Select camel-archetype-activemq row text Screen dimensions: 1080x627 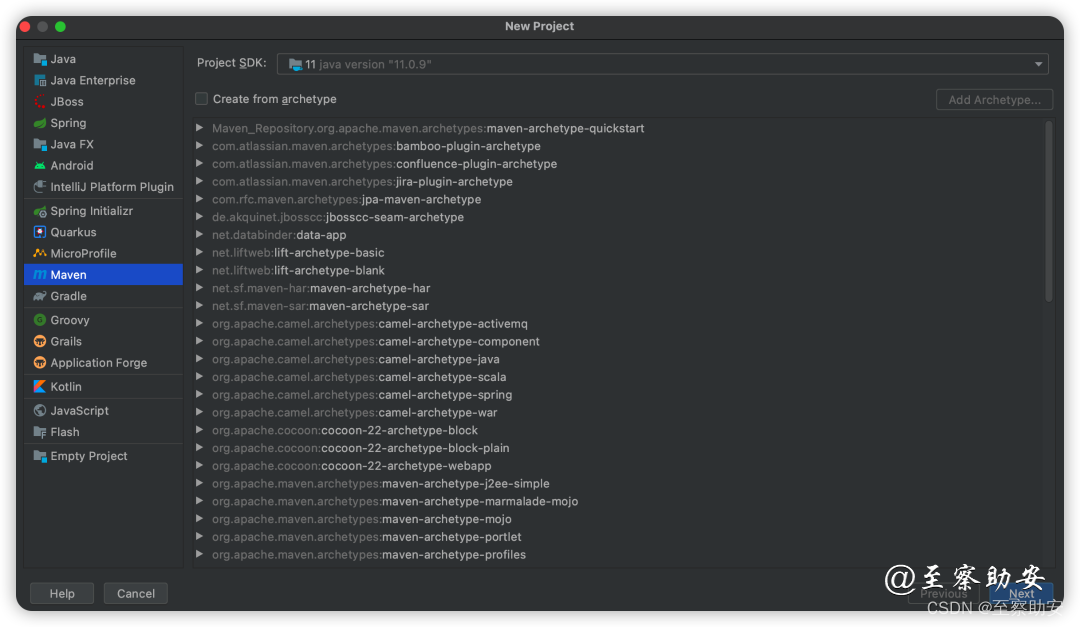pyautogui.click(x=370, y=324)
